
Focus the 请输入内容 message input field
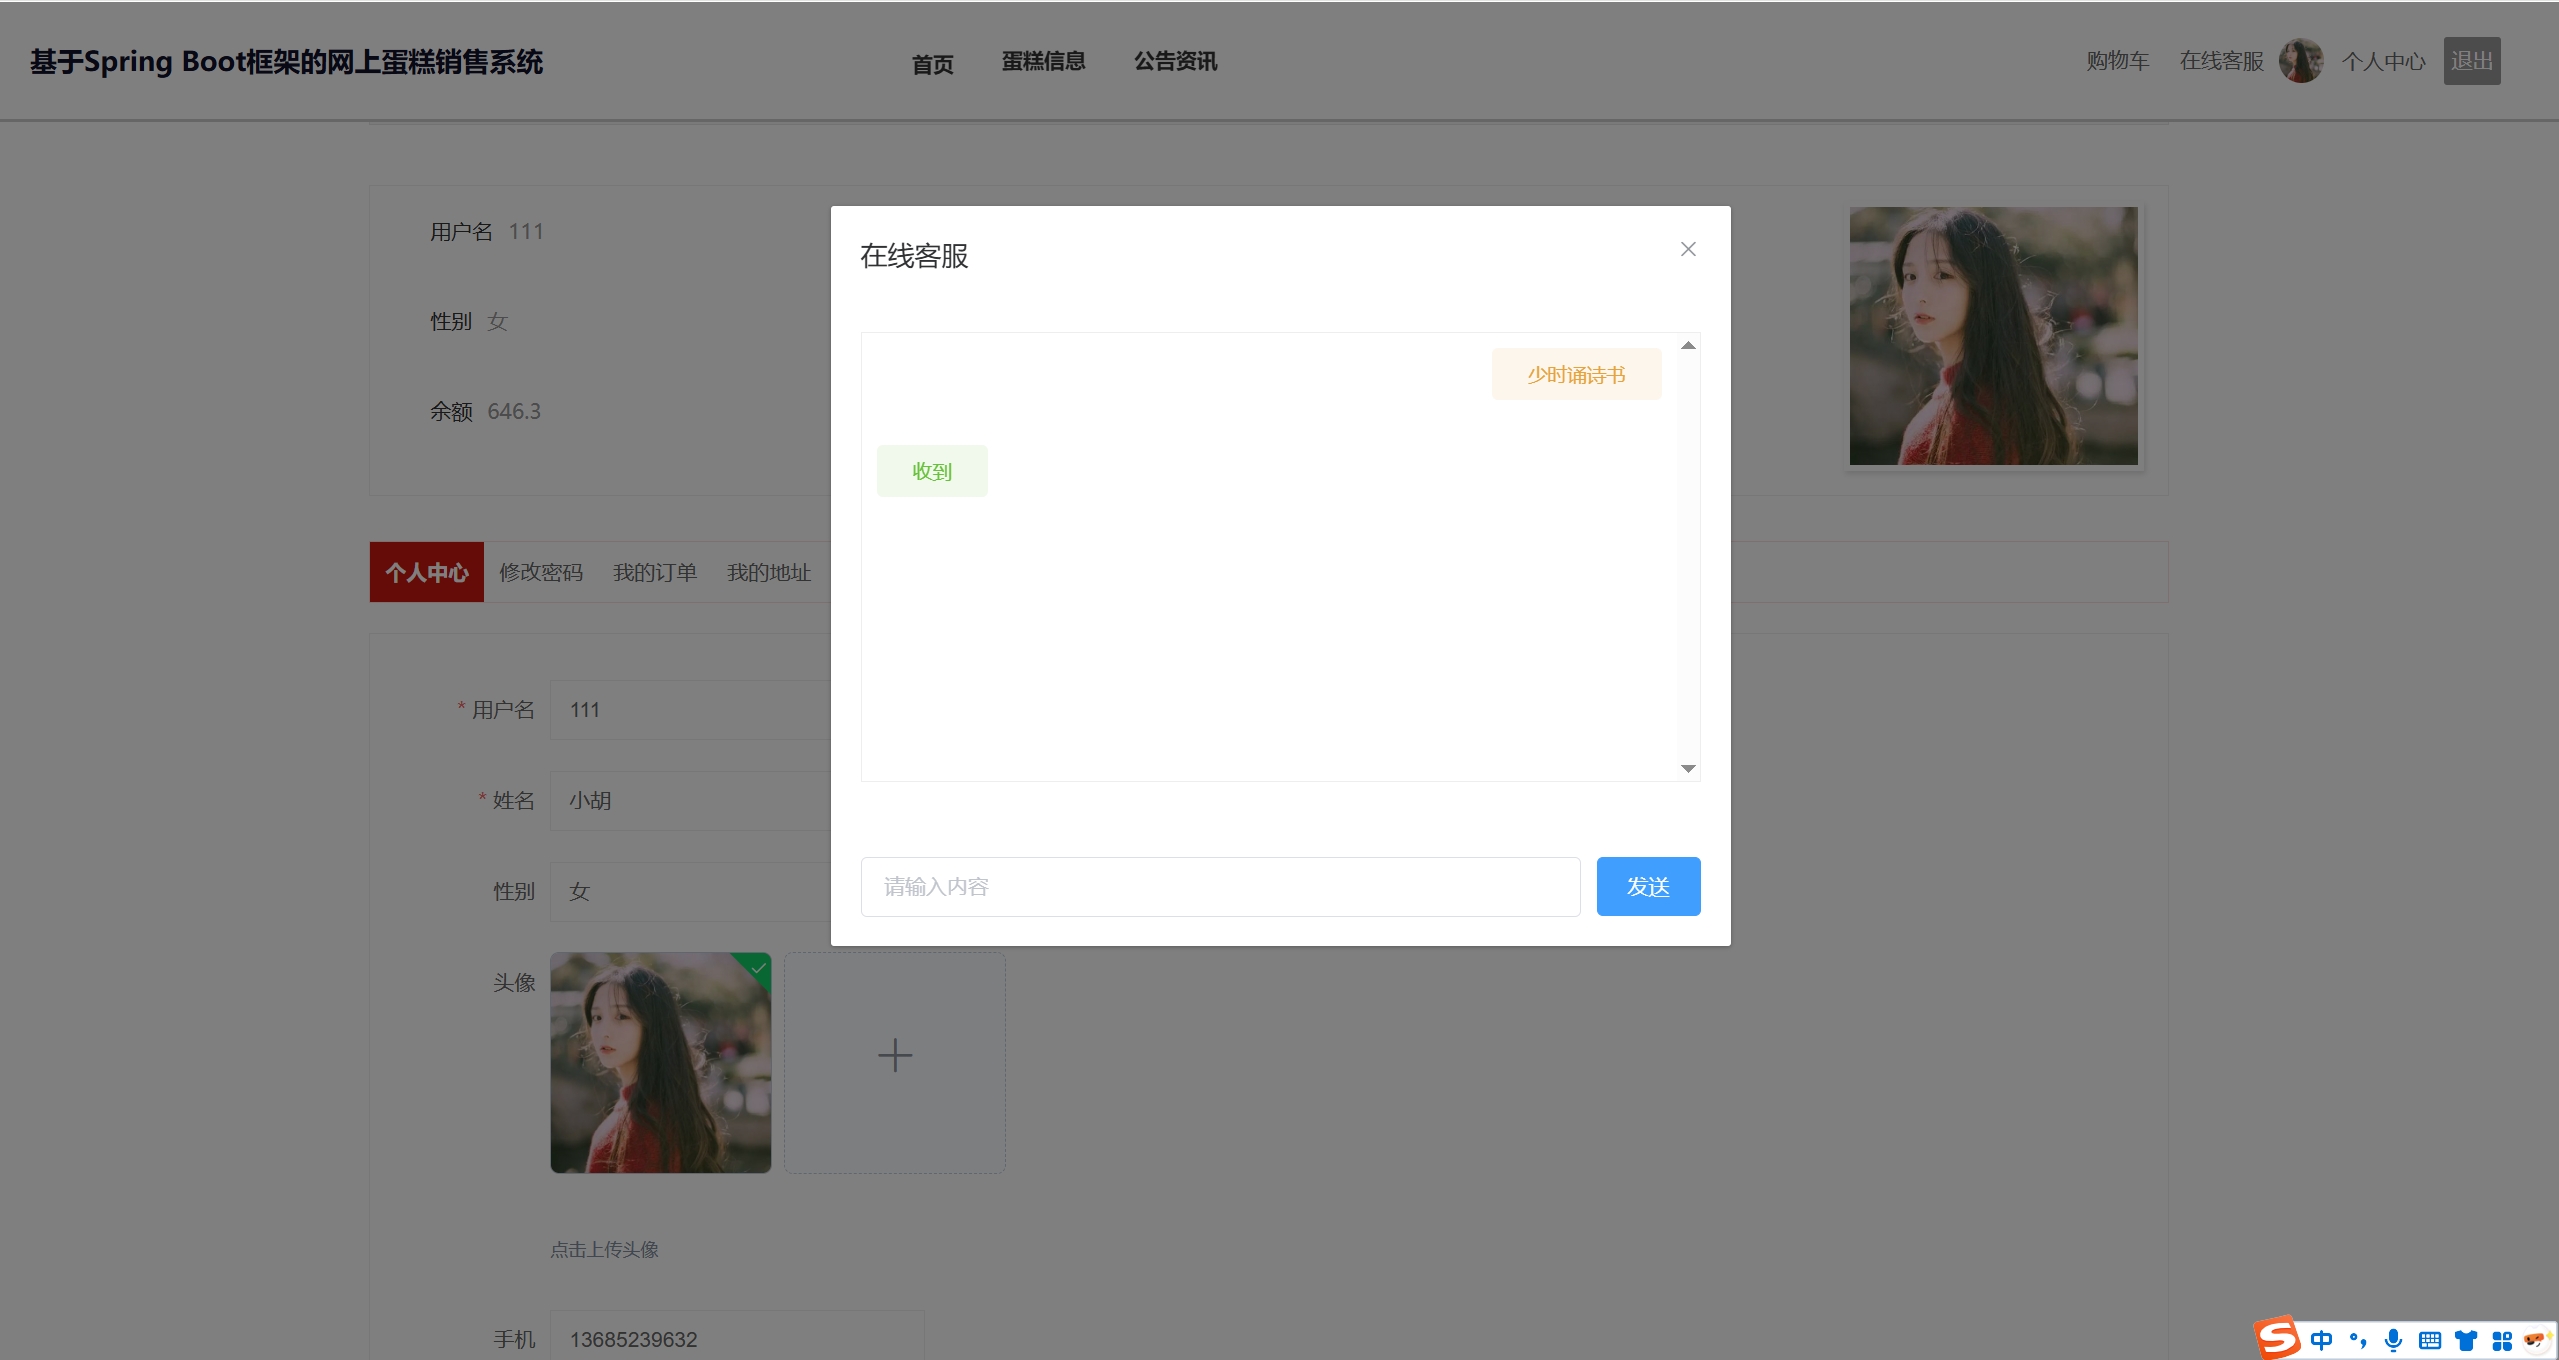coord(1220,886)
